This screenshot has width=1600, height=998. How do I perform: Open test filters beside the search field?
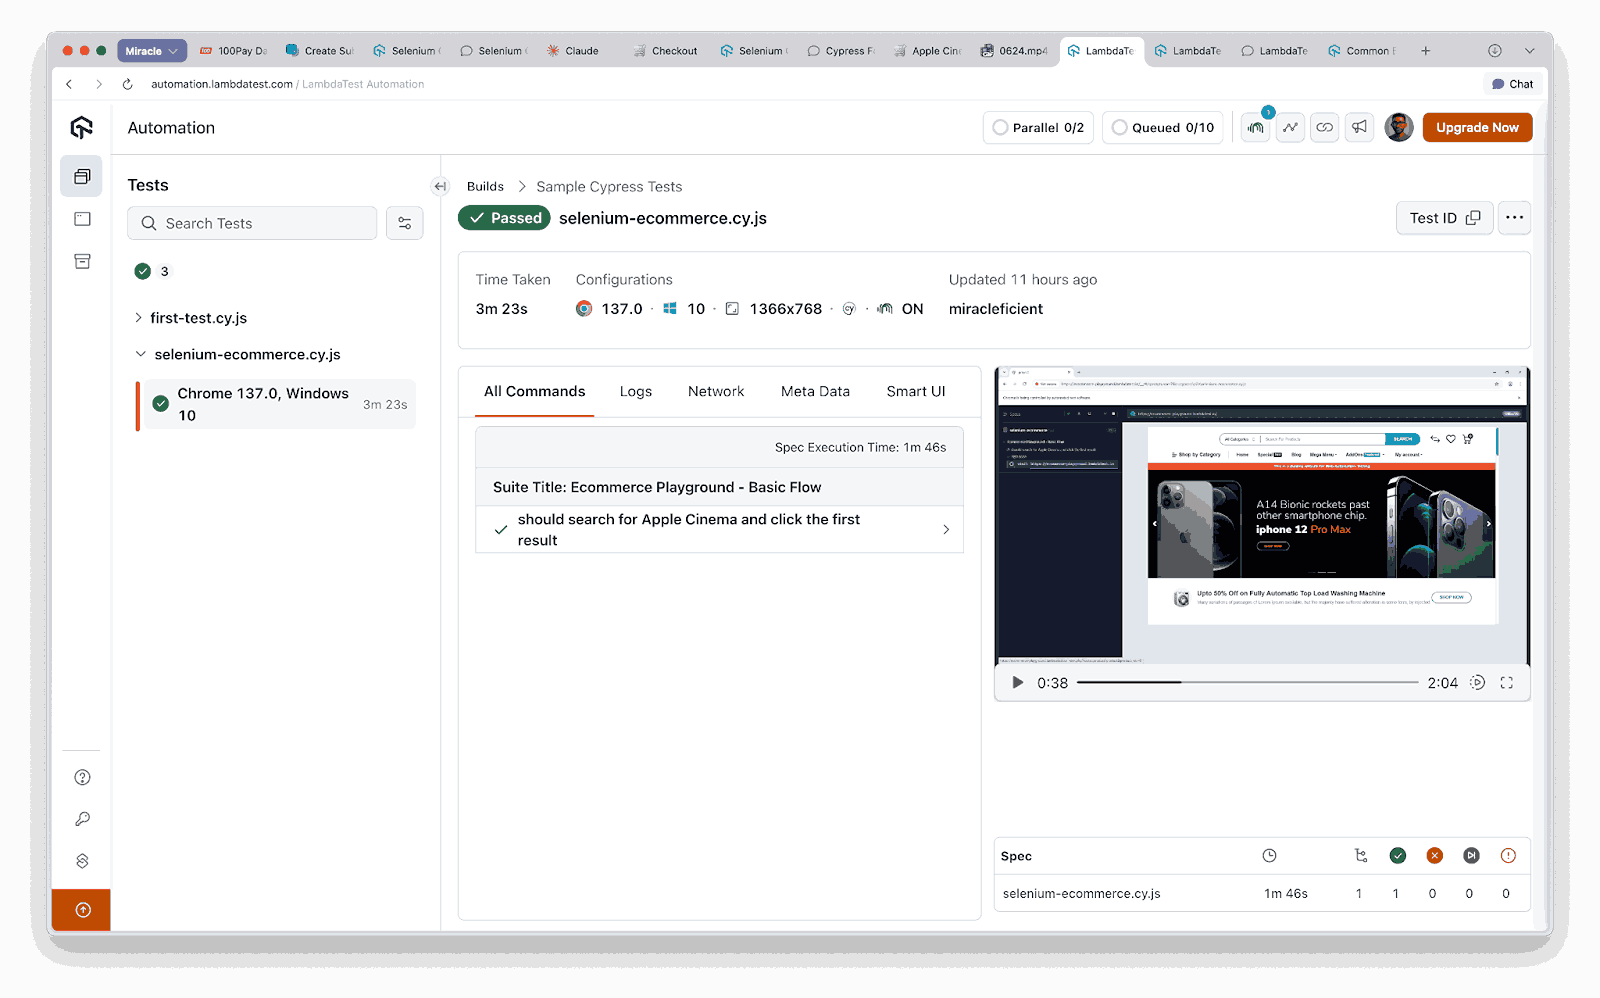click(404, 223)
